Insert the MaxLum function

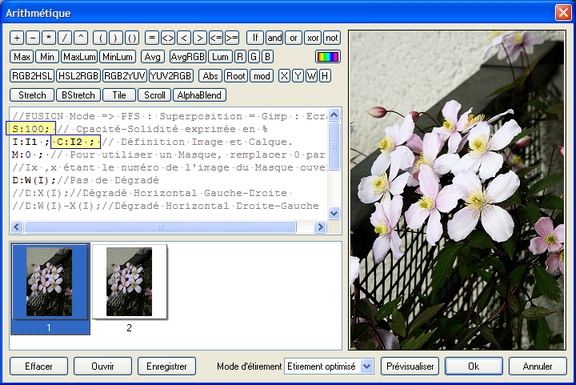[79, 57]
